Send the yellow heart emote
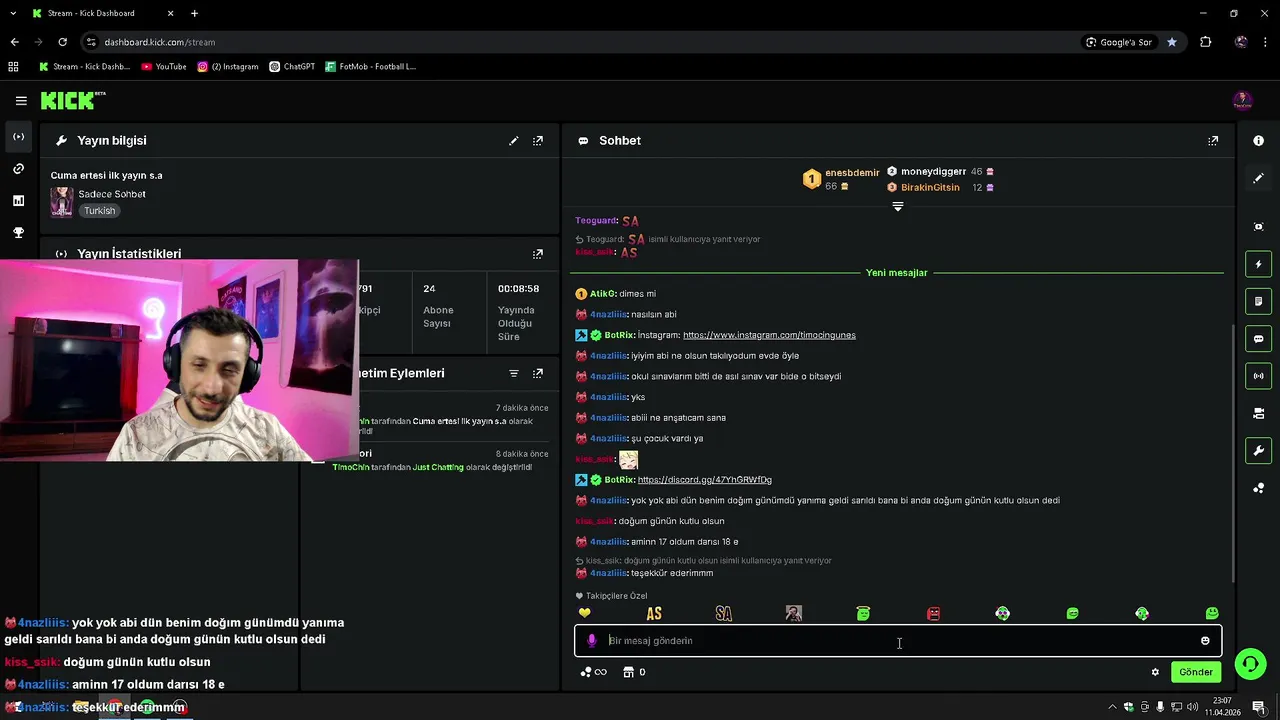 pos(585,613)
